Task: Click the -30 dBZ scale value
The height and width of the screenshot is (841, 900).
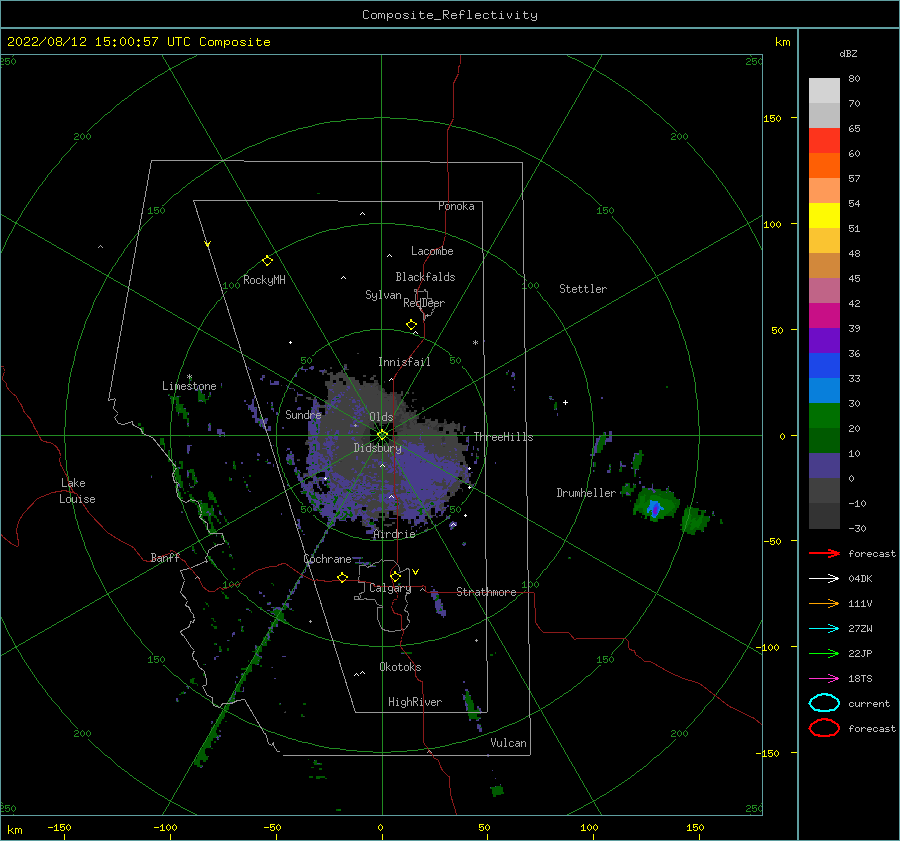Action: point(857,528)
